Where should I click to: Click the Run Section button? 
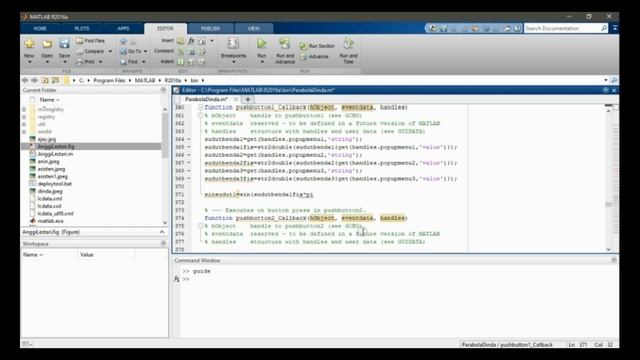pyautogui.click(x=317, y=46)
